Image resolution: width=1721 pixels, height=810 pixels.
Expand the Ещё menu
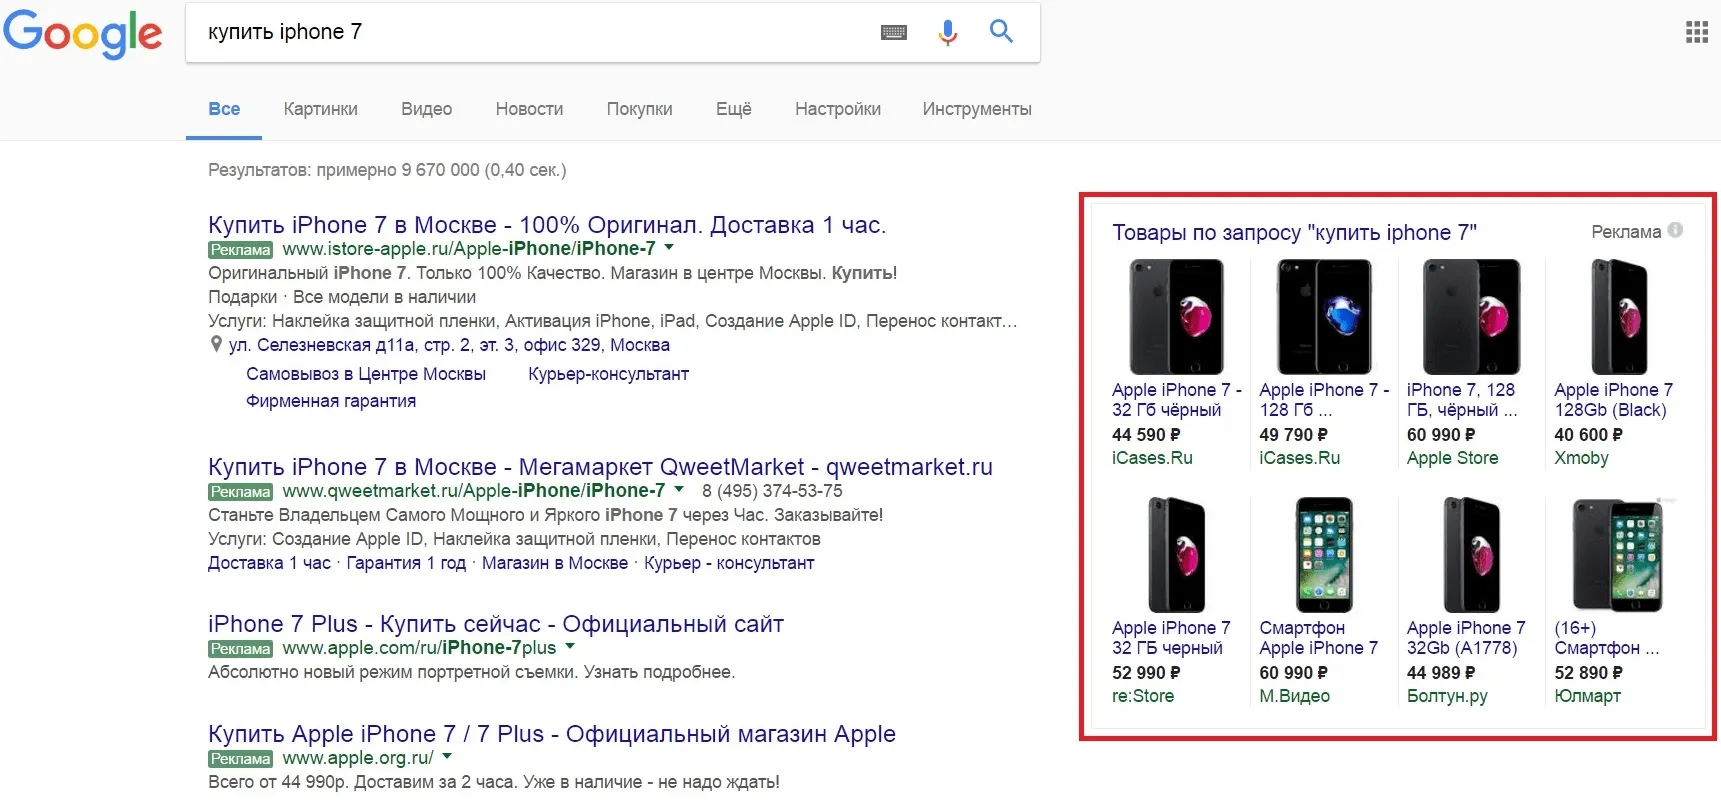click(733, 109)
